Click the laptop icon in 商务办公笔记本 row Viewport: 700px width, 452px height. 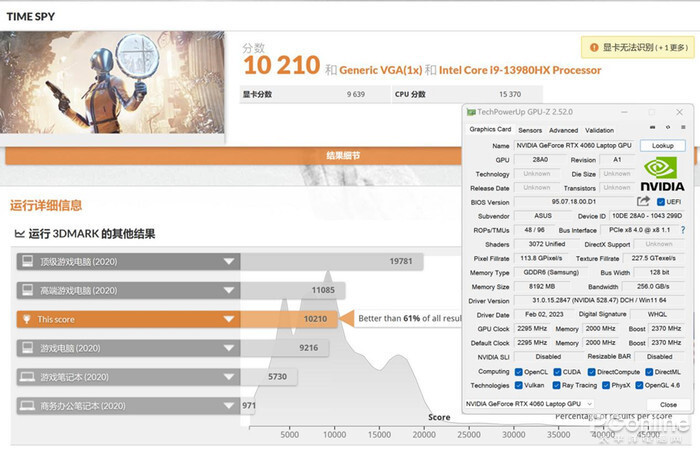pos(27,406)
